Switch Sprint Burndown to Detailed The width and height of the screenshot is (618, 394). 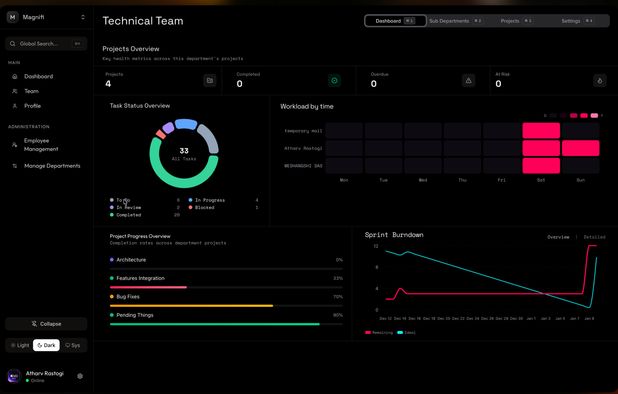point(594,237)
